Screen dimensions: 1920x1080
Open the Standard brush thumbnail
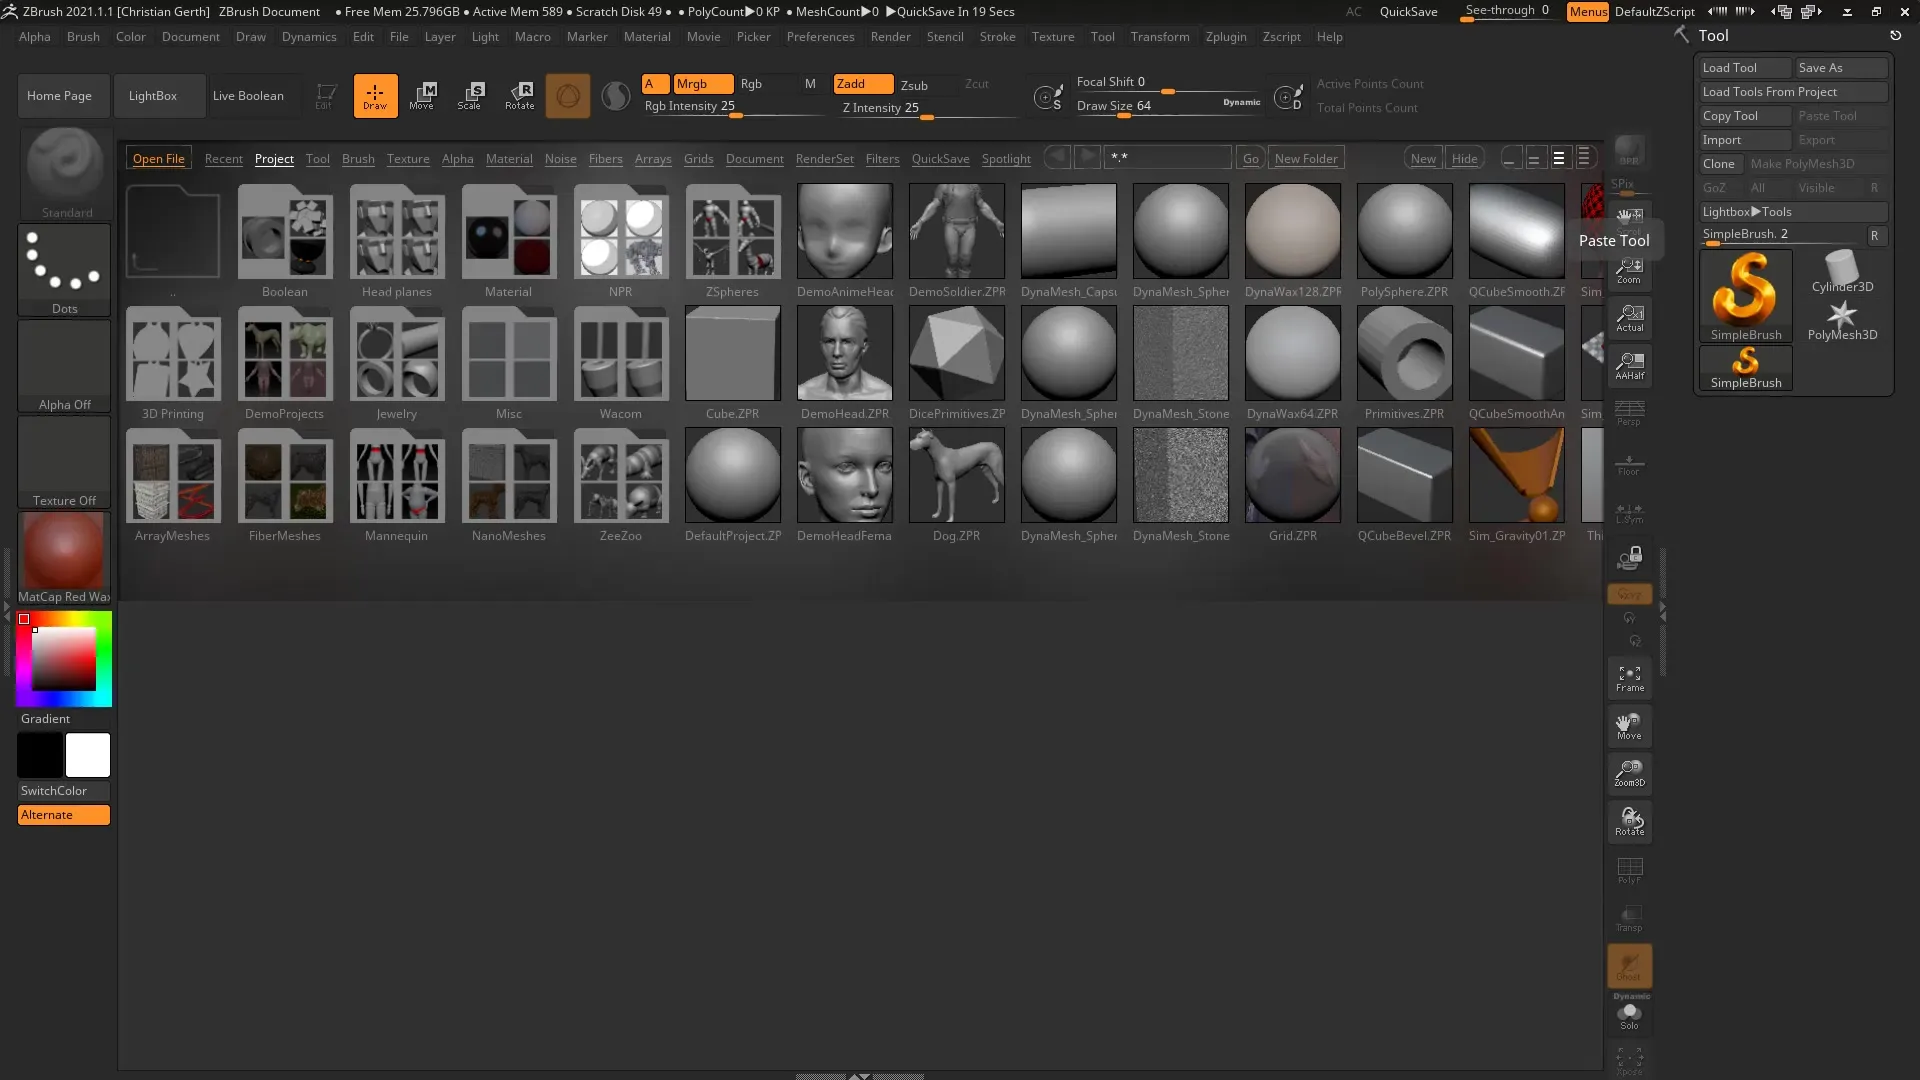click(x=65, y=173)
